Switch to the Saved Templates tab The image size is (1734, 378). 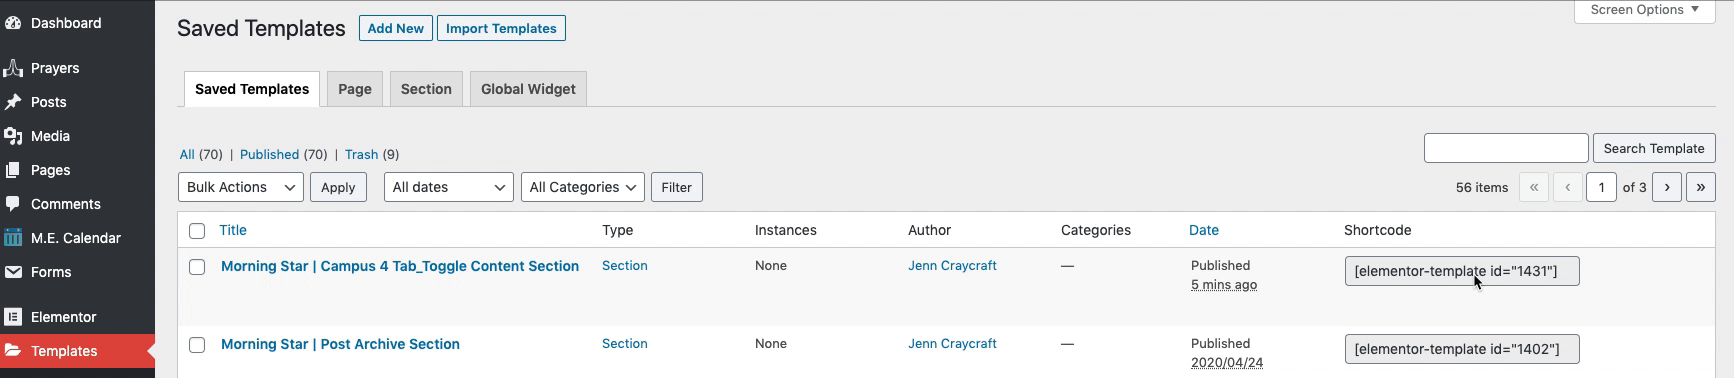pyautogui.click(x=252, y=89)
